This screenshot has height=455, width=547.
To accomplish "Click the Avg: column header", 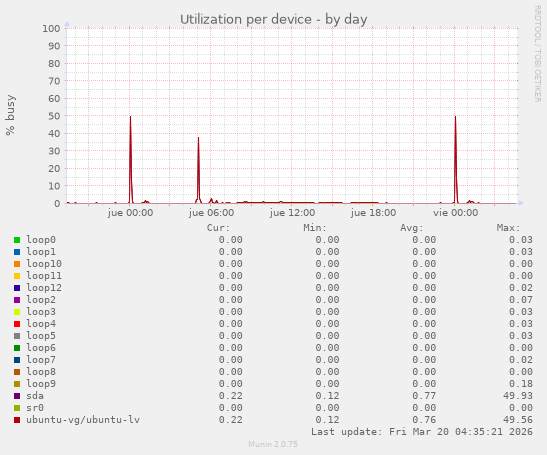I will coord(412,228).
